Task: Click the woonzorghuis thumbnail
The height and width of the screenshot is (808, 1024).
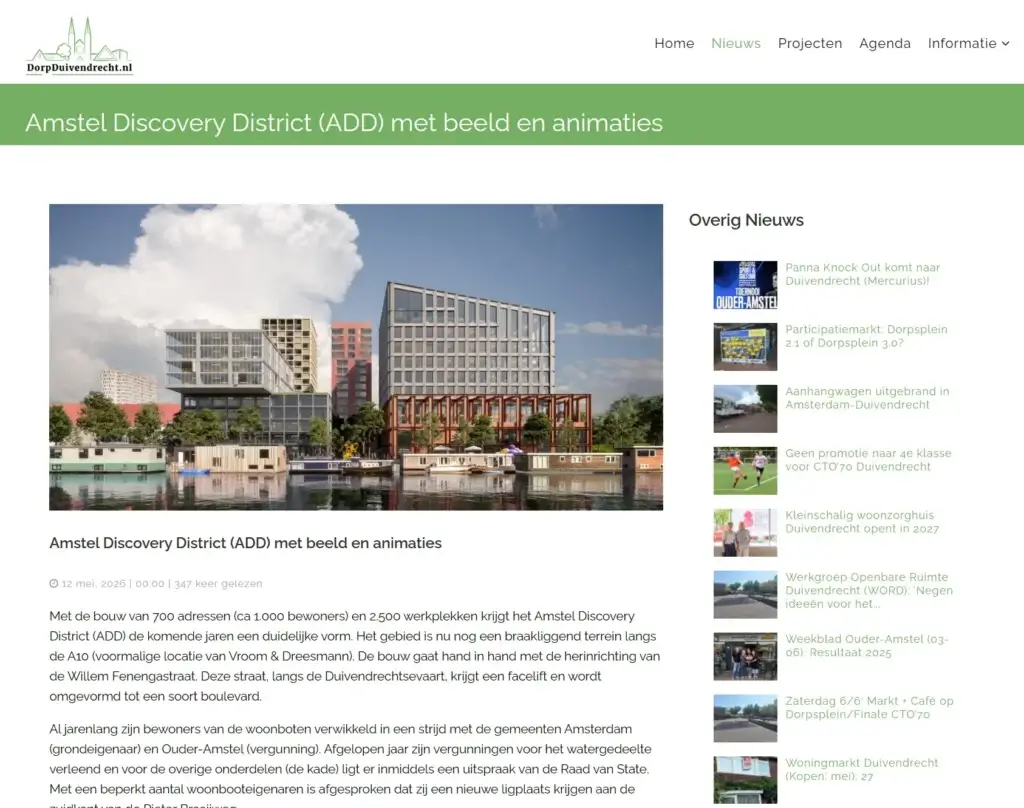Action: [x=745, y=533]
